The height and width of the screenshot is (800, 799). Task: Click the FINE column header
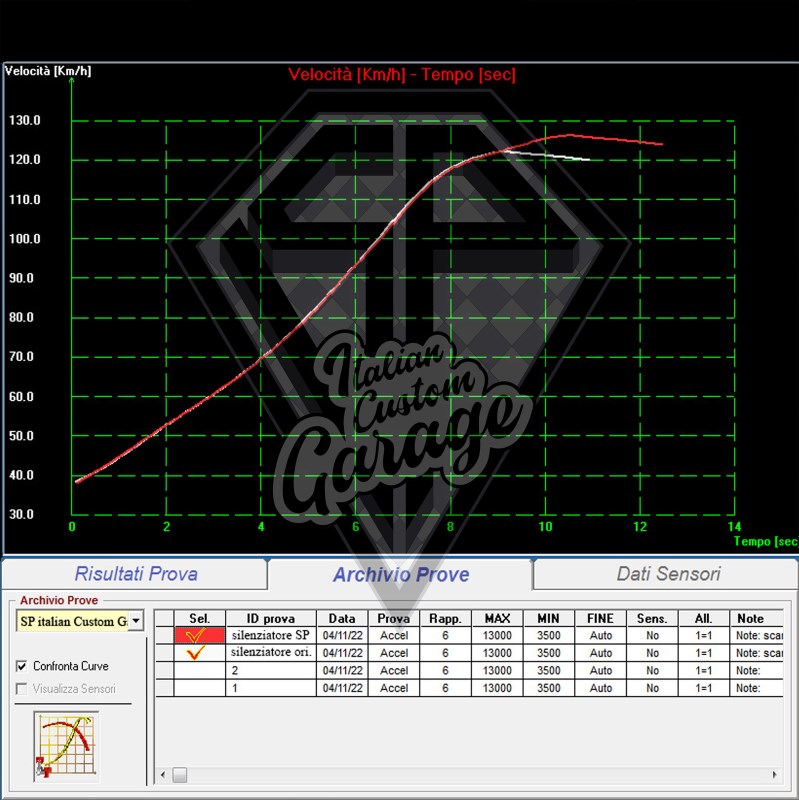tap(601, 618)
